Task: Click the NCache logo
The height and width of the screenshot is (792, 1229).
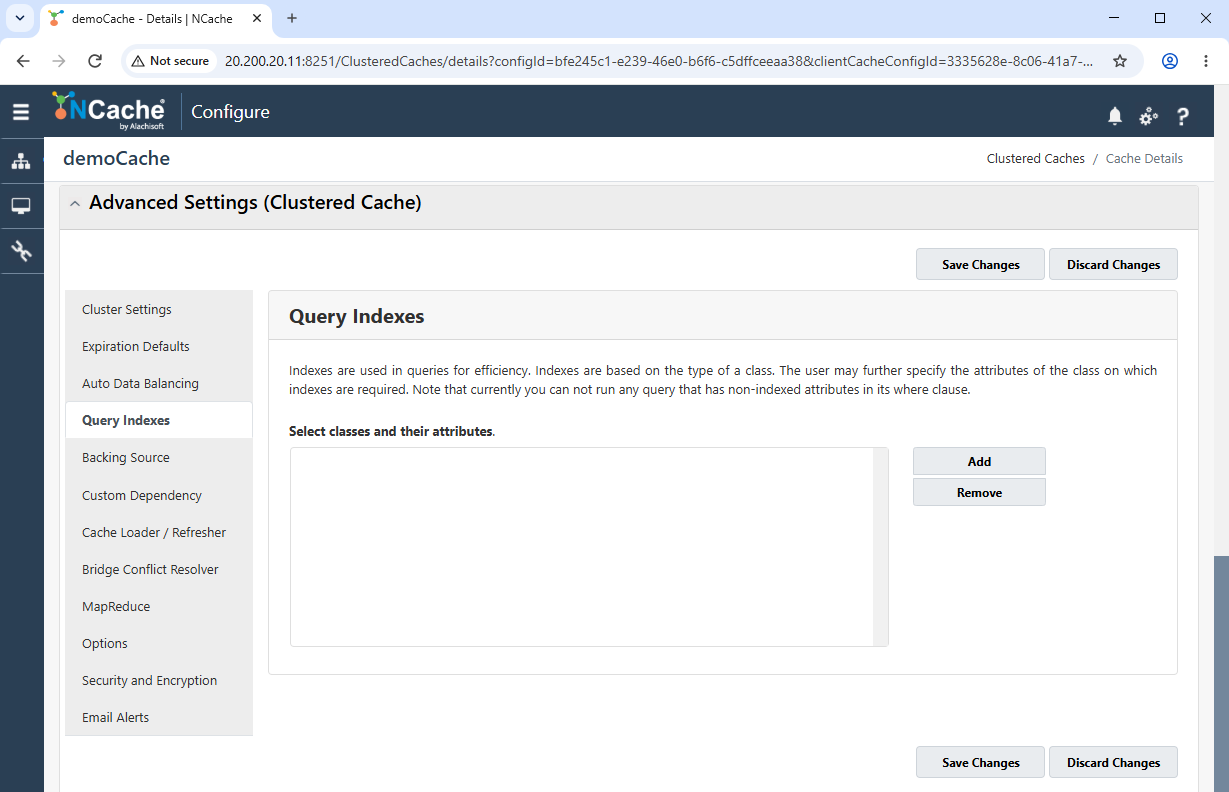Action: pos(110,111)
